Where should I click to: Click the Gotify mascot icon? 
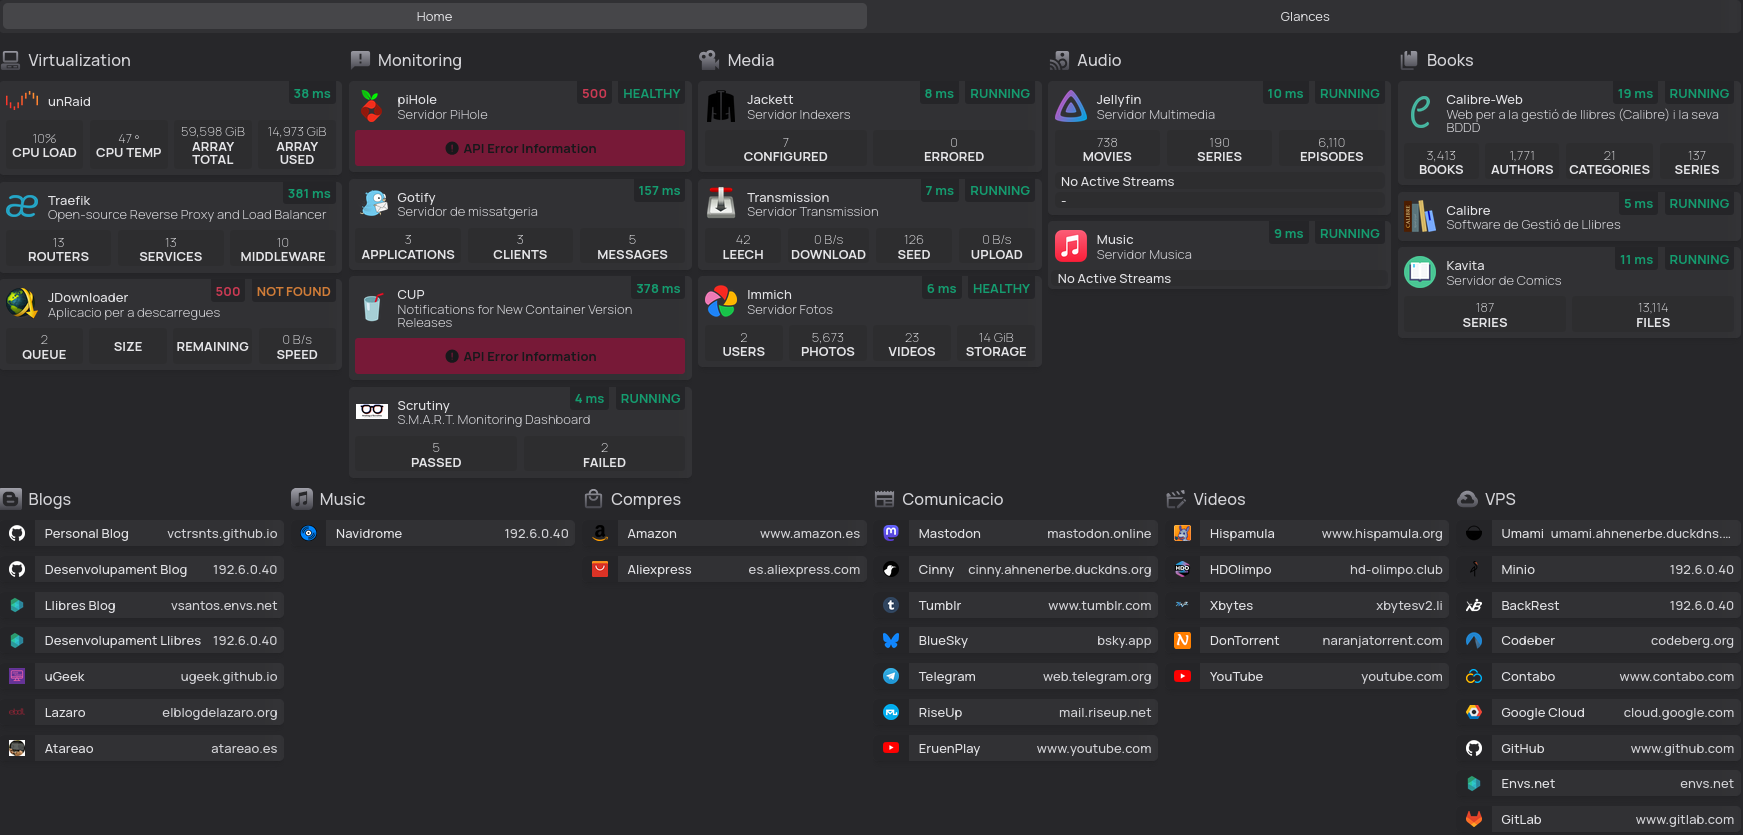(x=372, y=204)
